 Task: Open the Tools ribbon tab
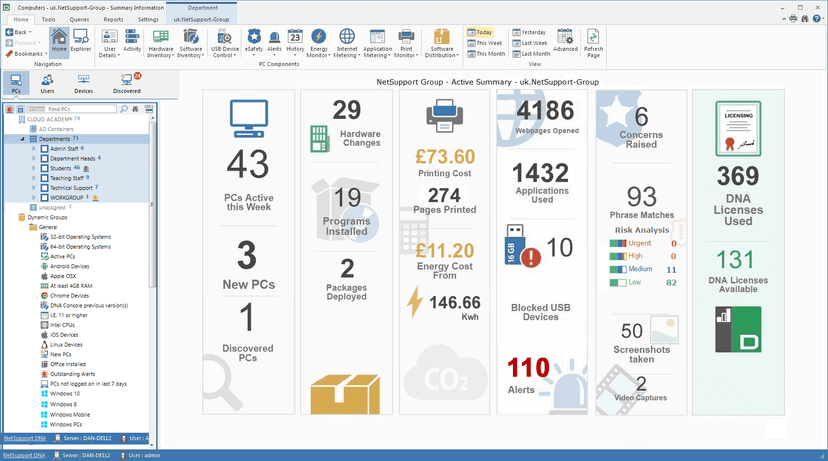pyautogui.click(x=49, y=20)
